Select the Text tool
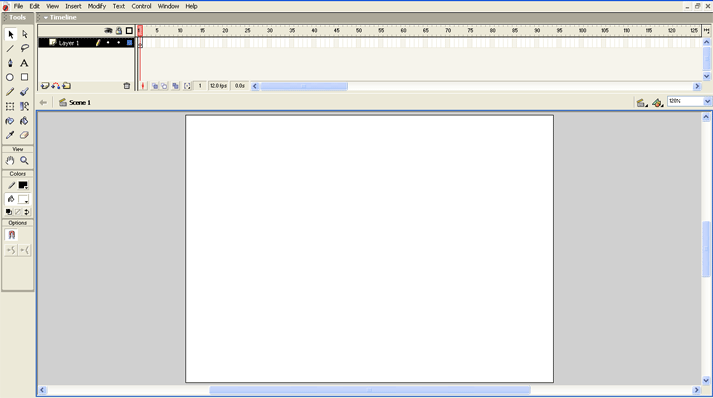The image size is (713, 398). tap(24, 63)
